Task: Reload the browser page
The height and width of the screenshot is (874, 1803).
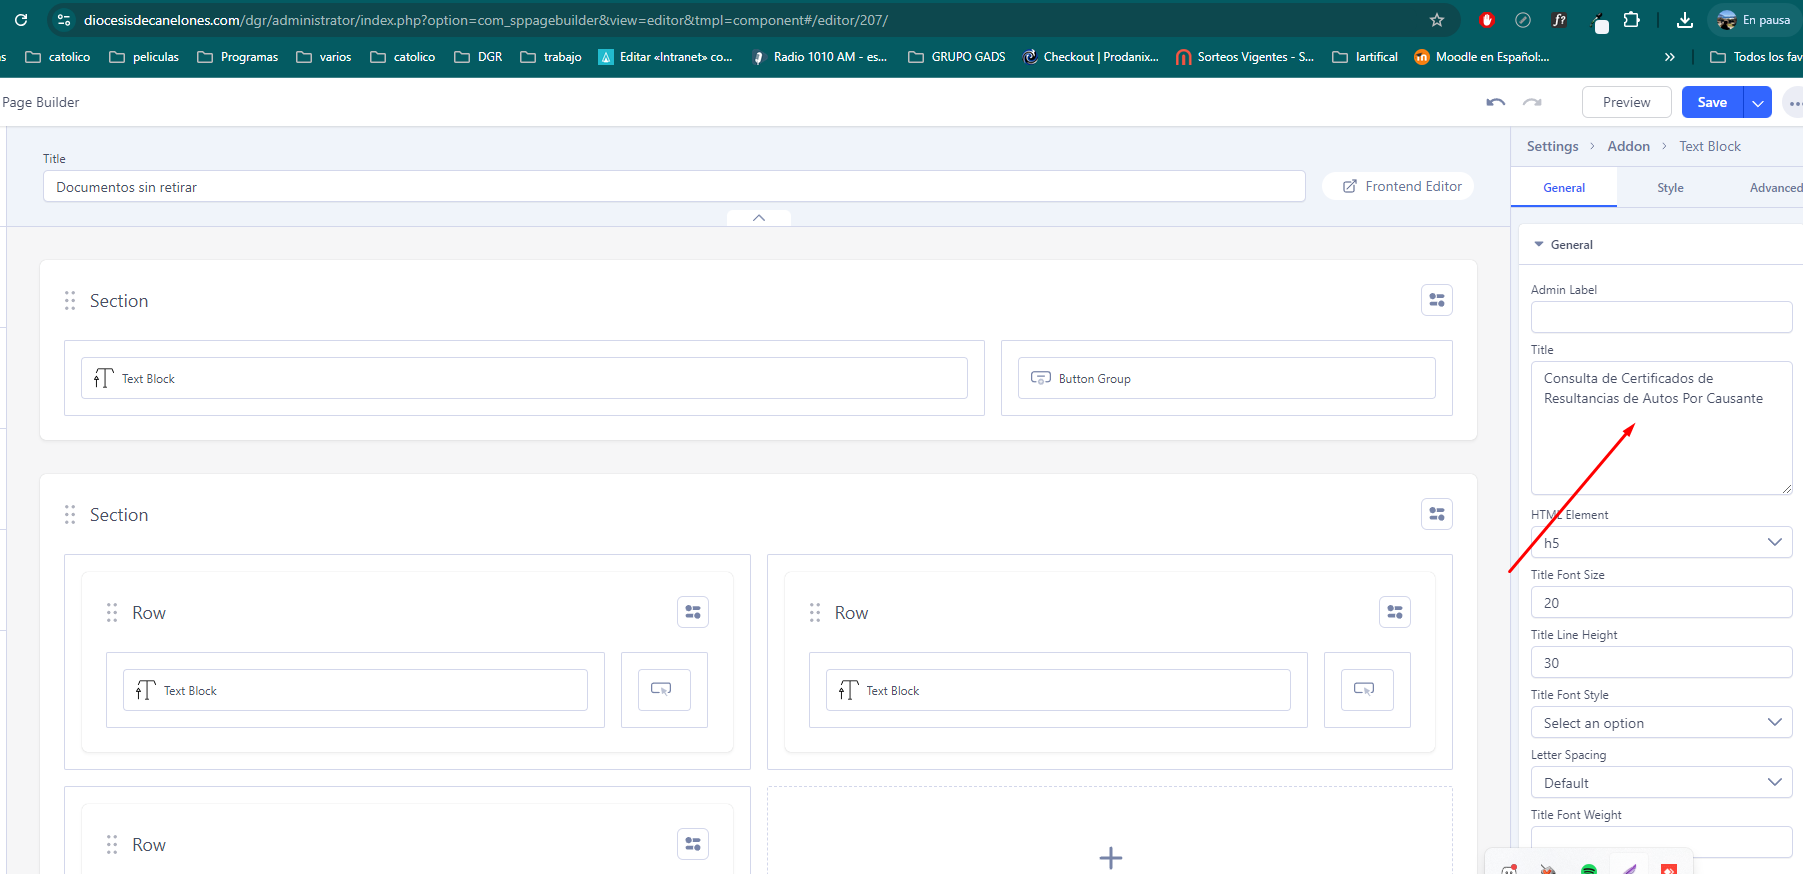Action: (x=21, y=20)
